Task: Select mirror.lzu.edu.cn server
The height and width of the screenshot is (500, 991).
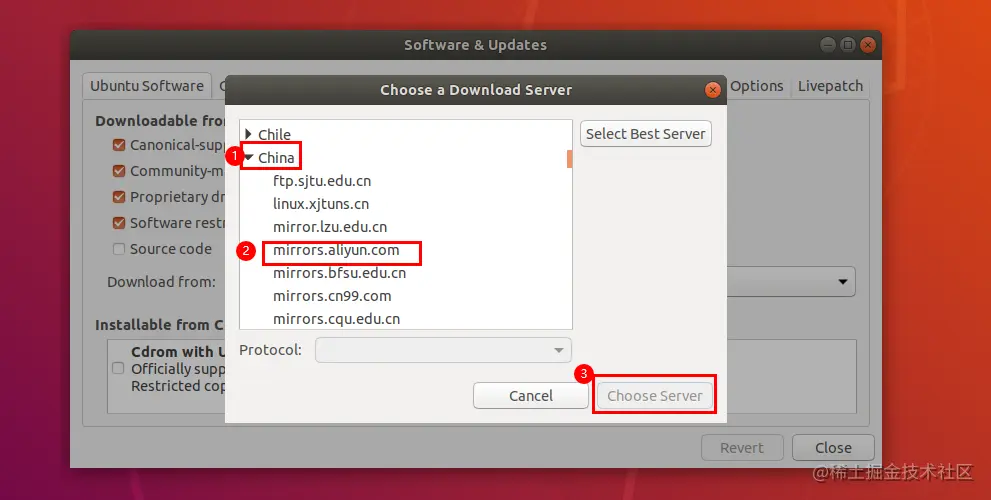Action: click(x=330, y=227)
